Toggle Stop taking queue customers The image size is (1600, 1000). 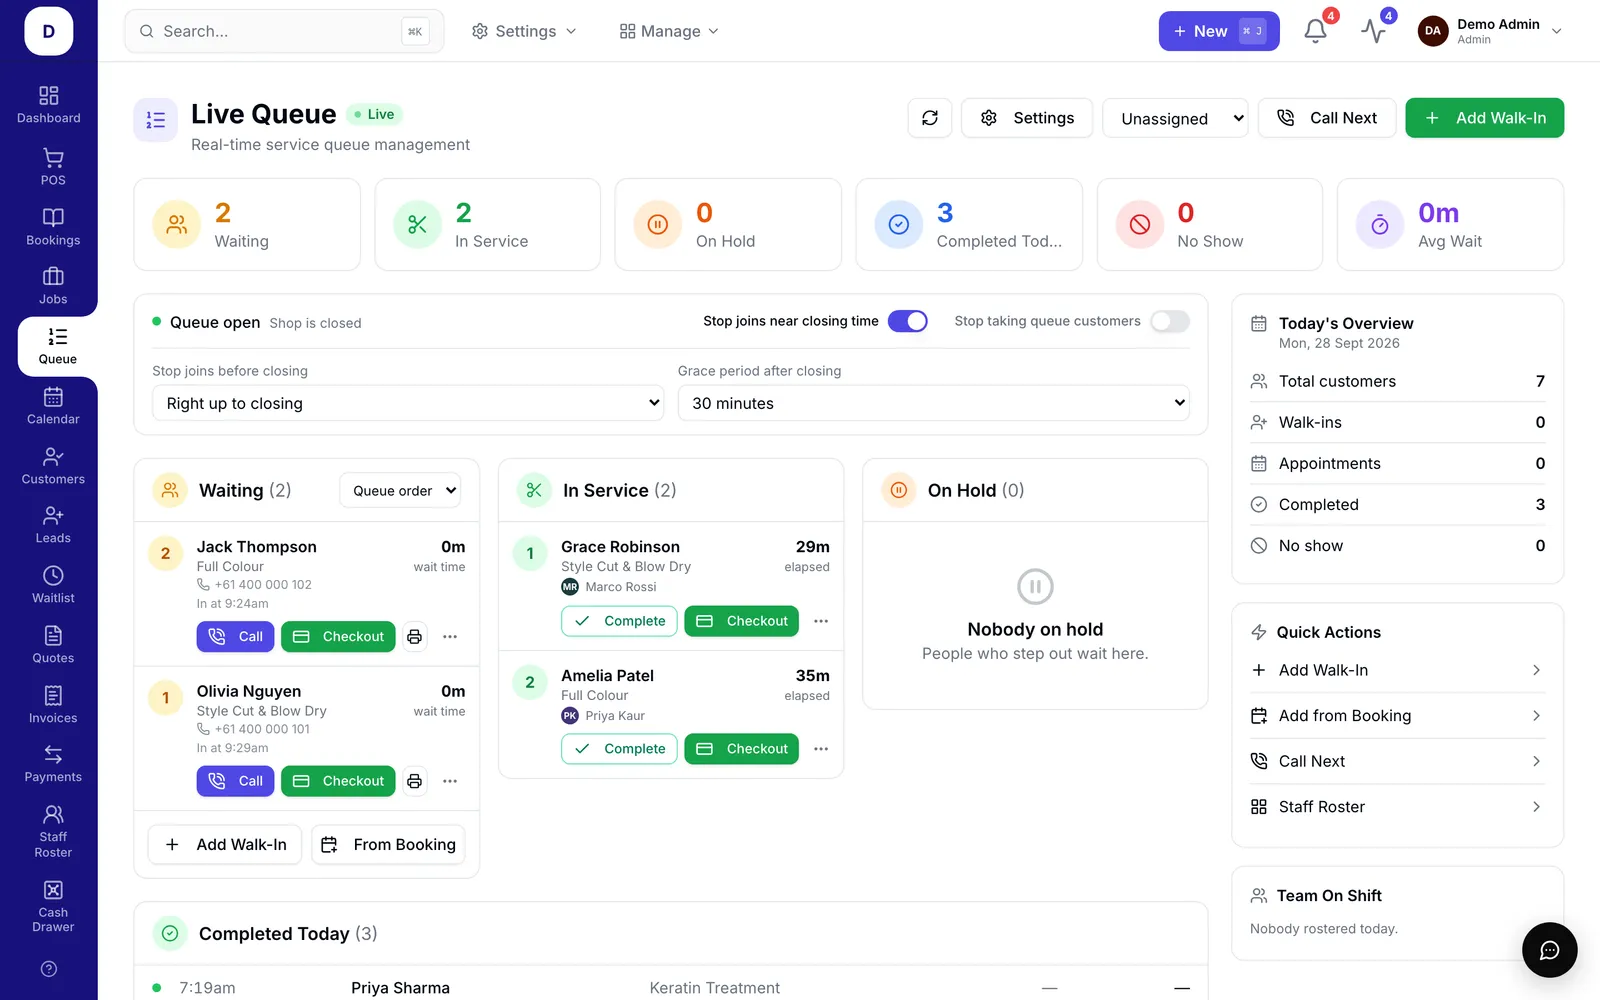click(1169, 321)
